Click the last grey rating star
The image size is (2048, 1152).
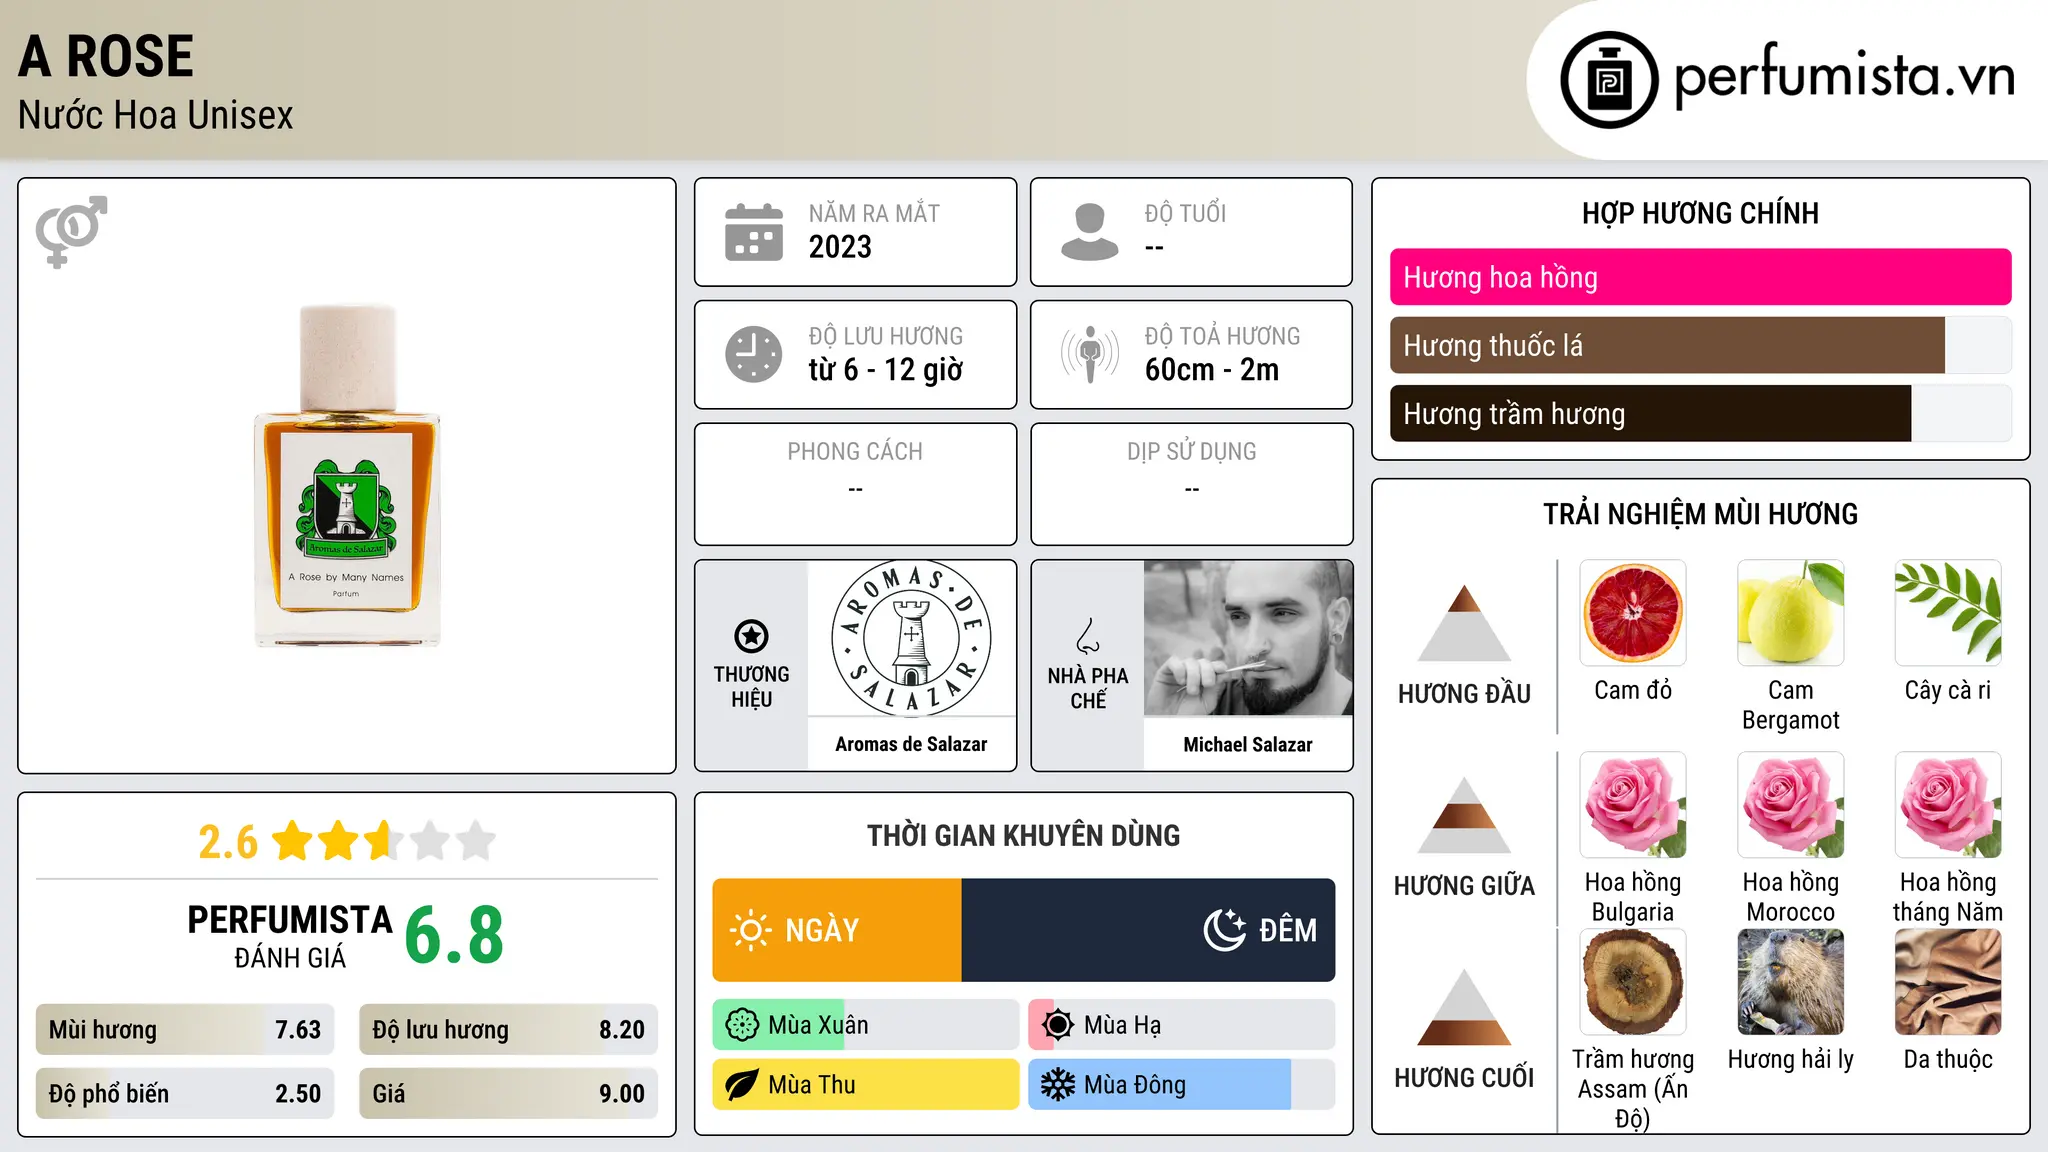(x=476, y=841)
